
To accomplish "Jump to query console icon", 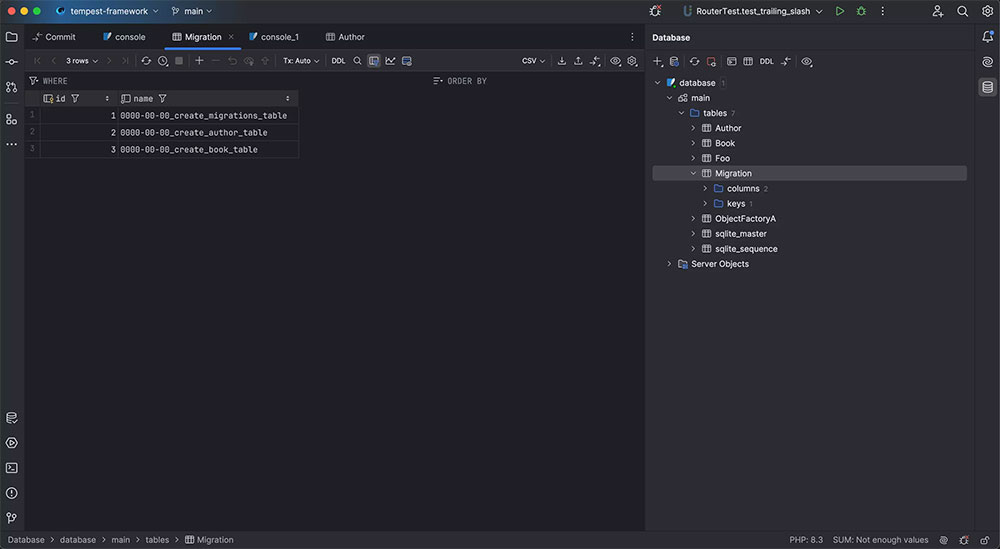I will click(732, 61).
